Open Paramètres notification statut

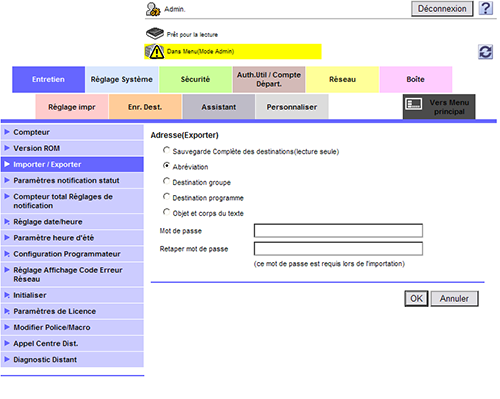pyautogui.click(x=72, y=180)
